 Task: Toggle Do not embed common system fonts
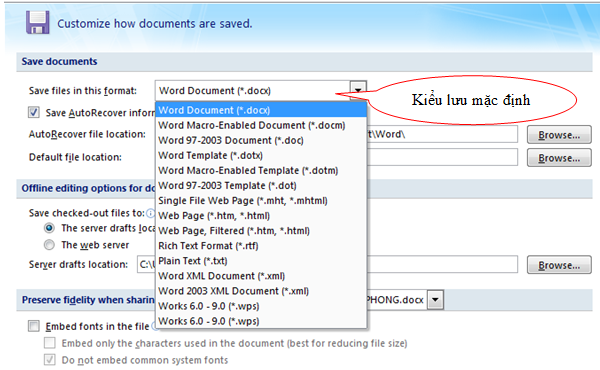[49, 360]
